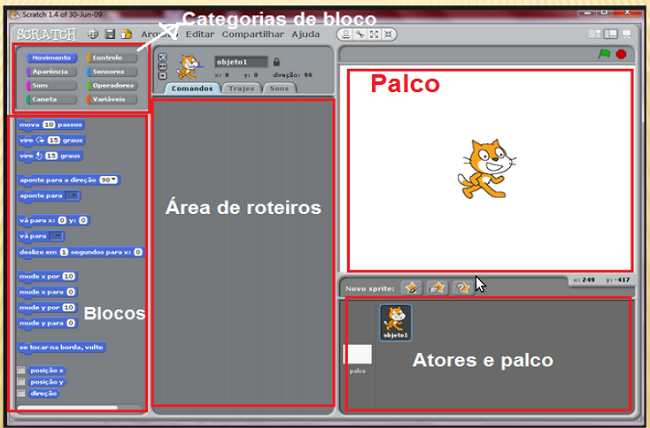This screenshot has height=428, width=650.
Task: Set rotation style to don't rotate
Action: tap(162, 76)
